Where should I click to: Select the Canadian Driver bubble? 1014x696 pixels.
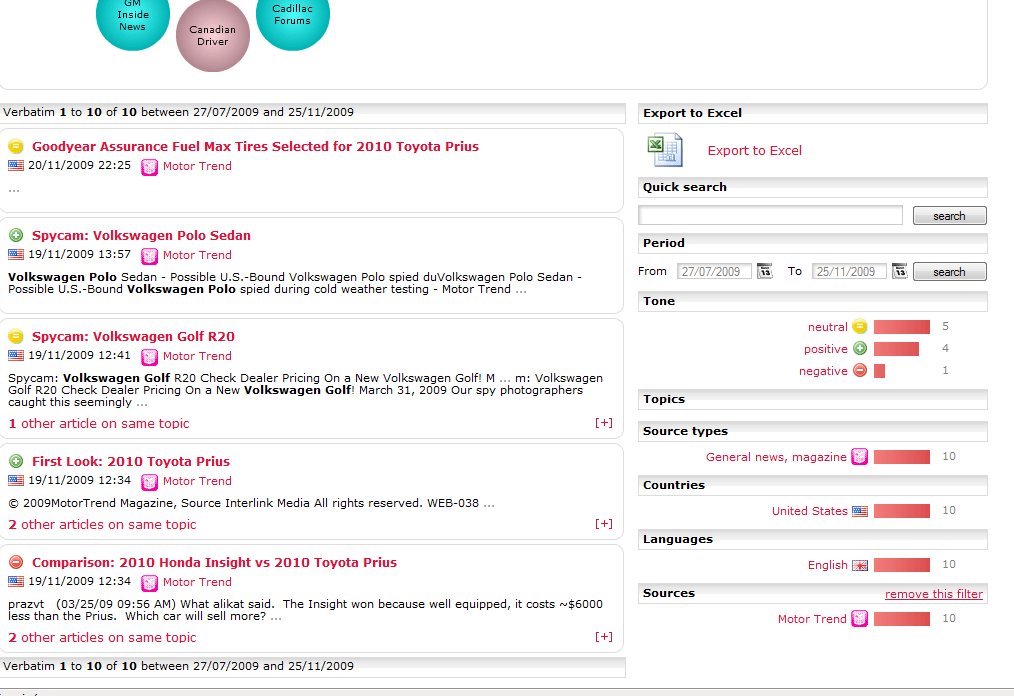(x=213, y=36)
